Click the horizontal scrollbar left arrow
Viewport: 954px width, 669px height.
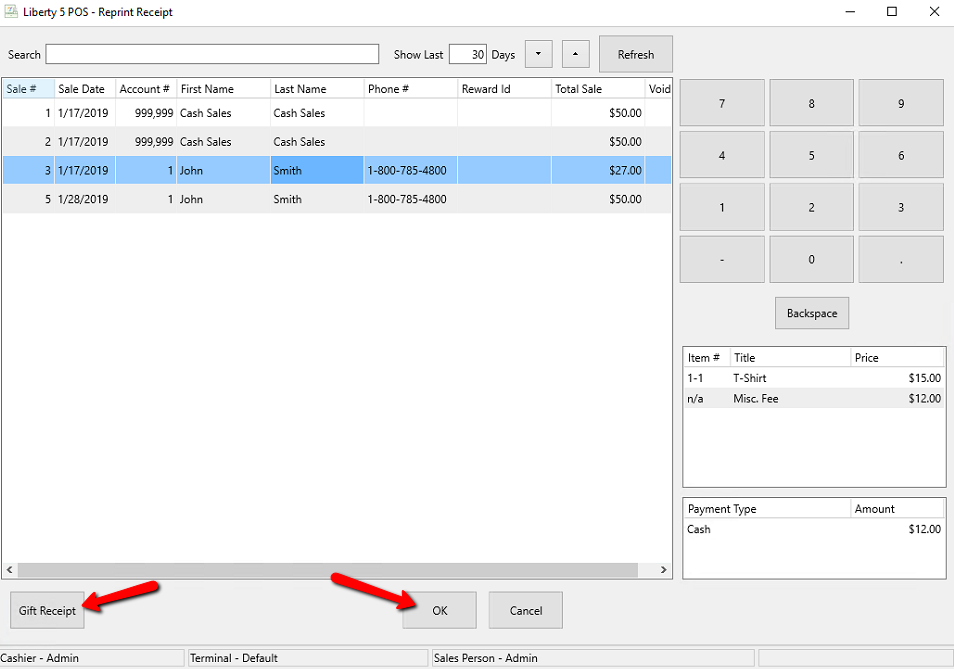pyautogui.click(x=9, y=570)
